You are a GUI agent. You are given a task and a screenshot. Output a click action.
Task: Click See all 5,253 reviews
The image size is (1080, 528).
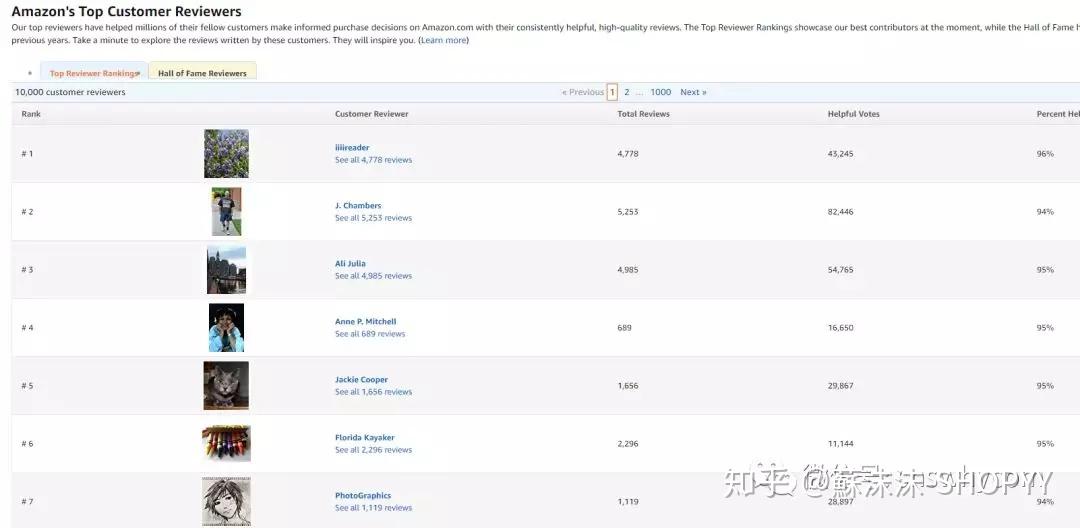click(x=373, y=218)
